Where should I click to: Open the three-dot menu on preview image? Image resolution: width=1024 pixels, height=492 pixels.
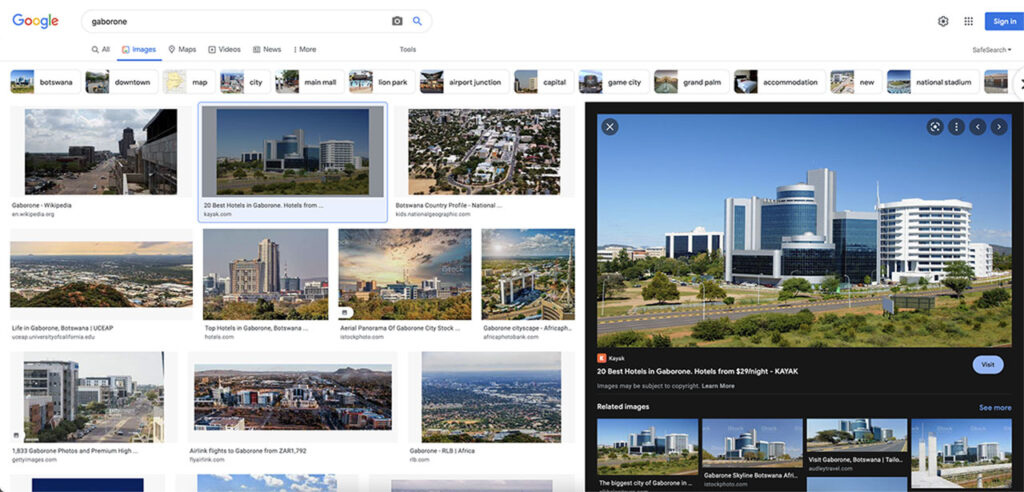tap(957, 127)
